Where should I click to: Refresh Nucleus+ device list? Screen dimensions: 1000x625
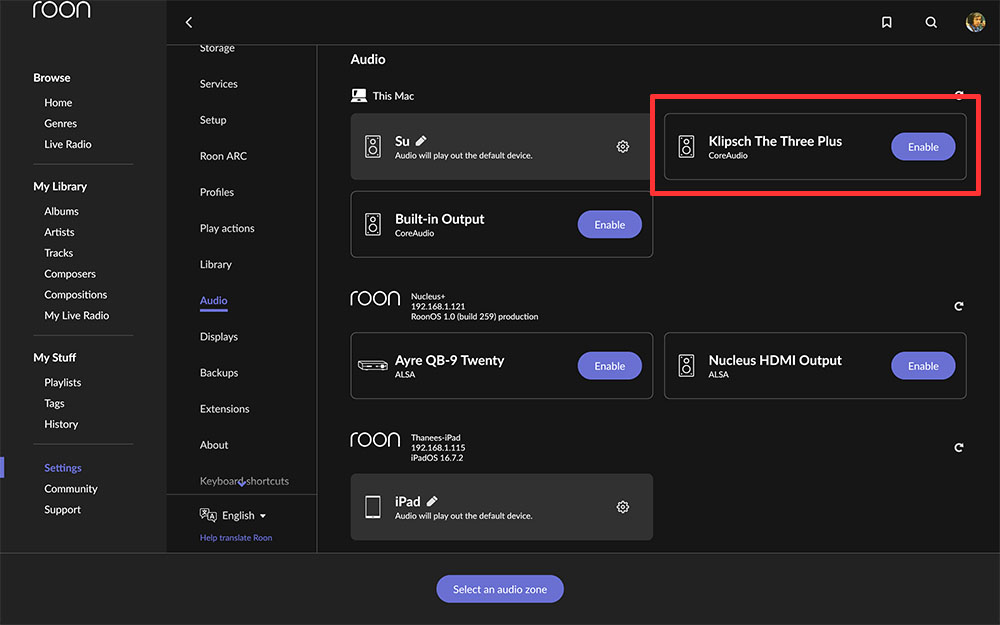pos(959,307)
